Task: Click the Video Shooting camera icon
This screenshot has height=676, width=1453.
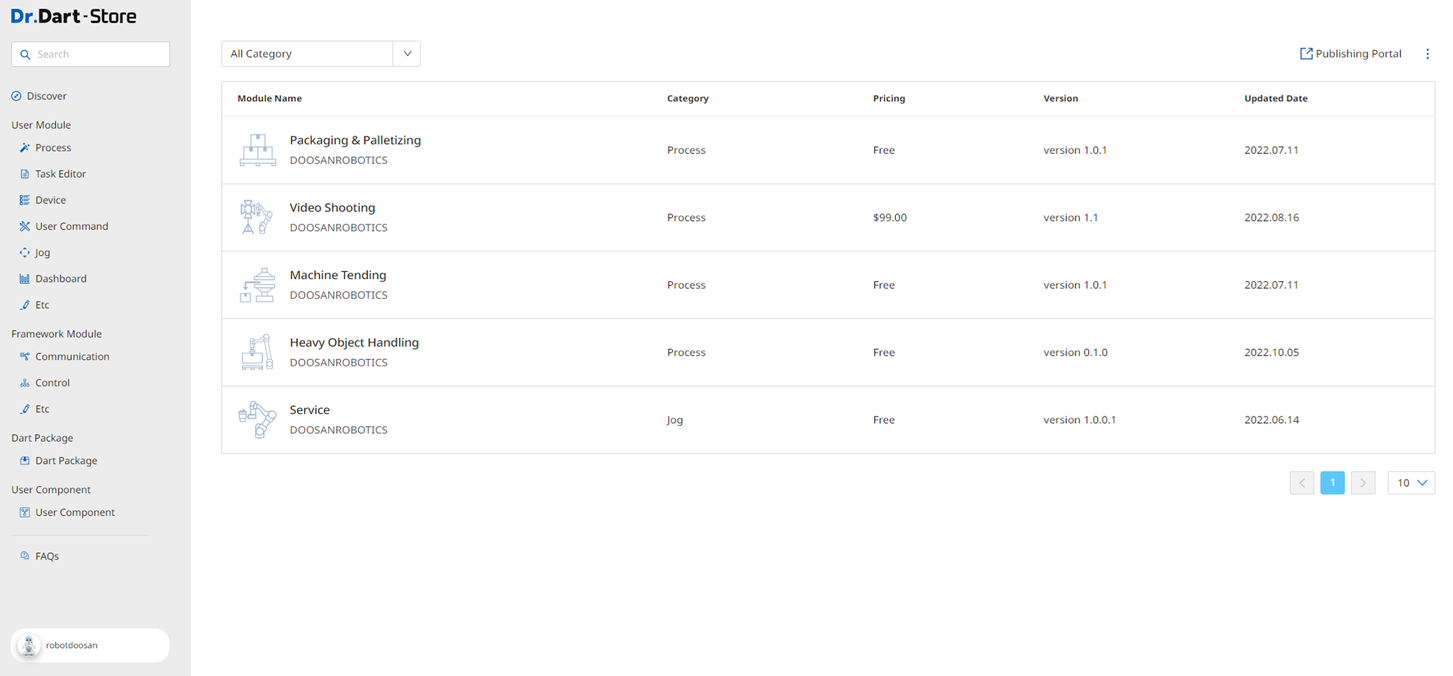Action: [256, 217]
